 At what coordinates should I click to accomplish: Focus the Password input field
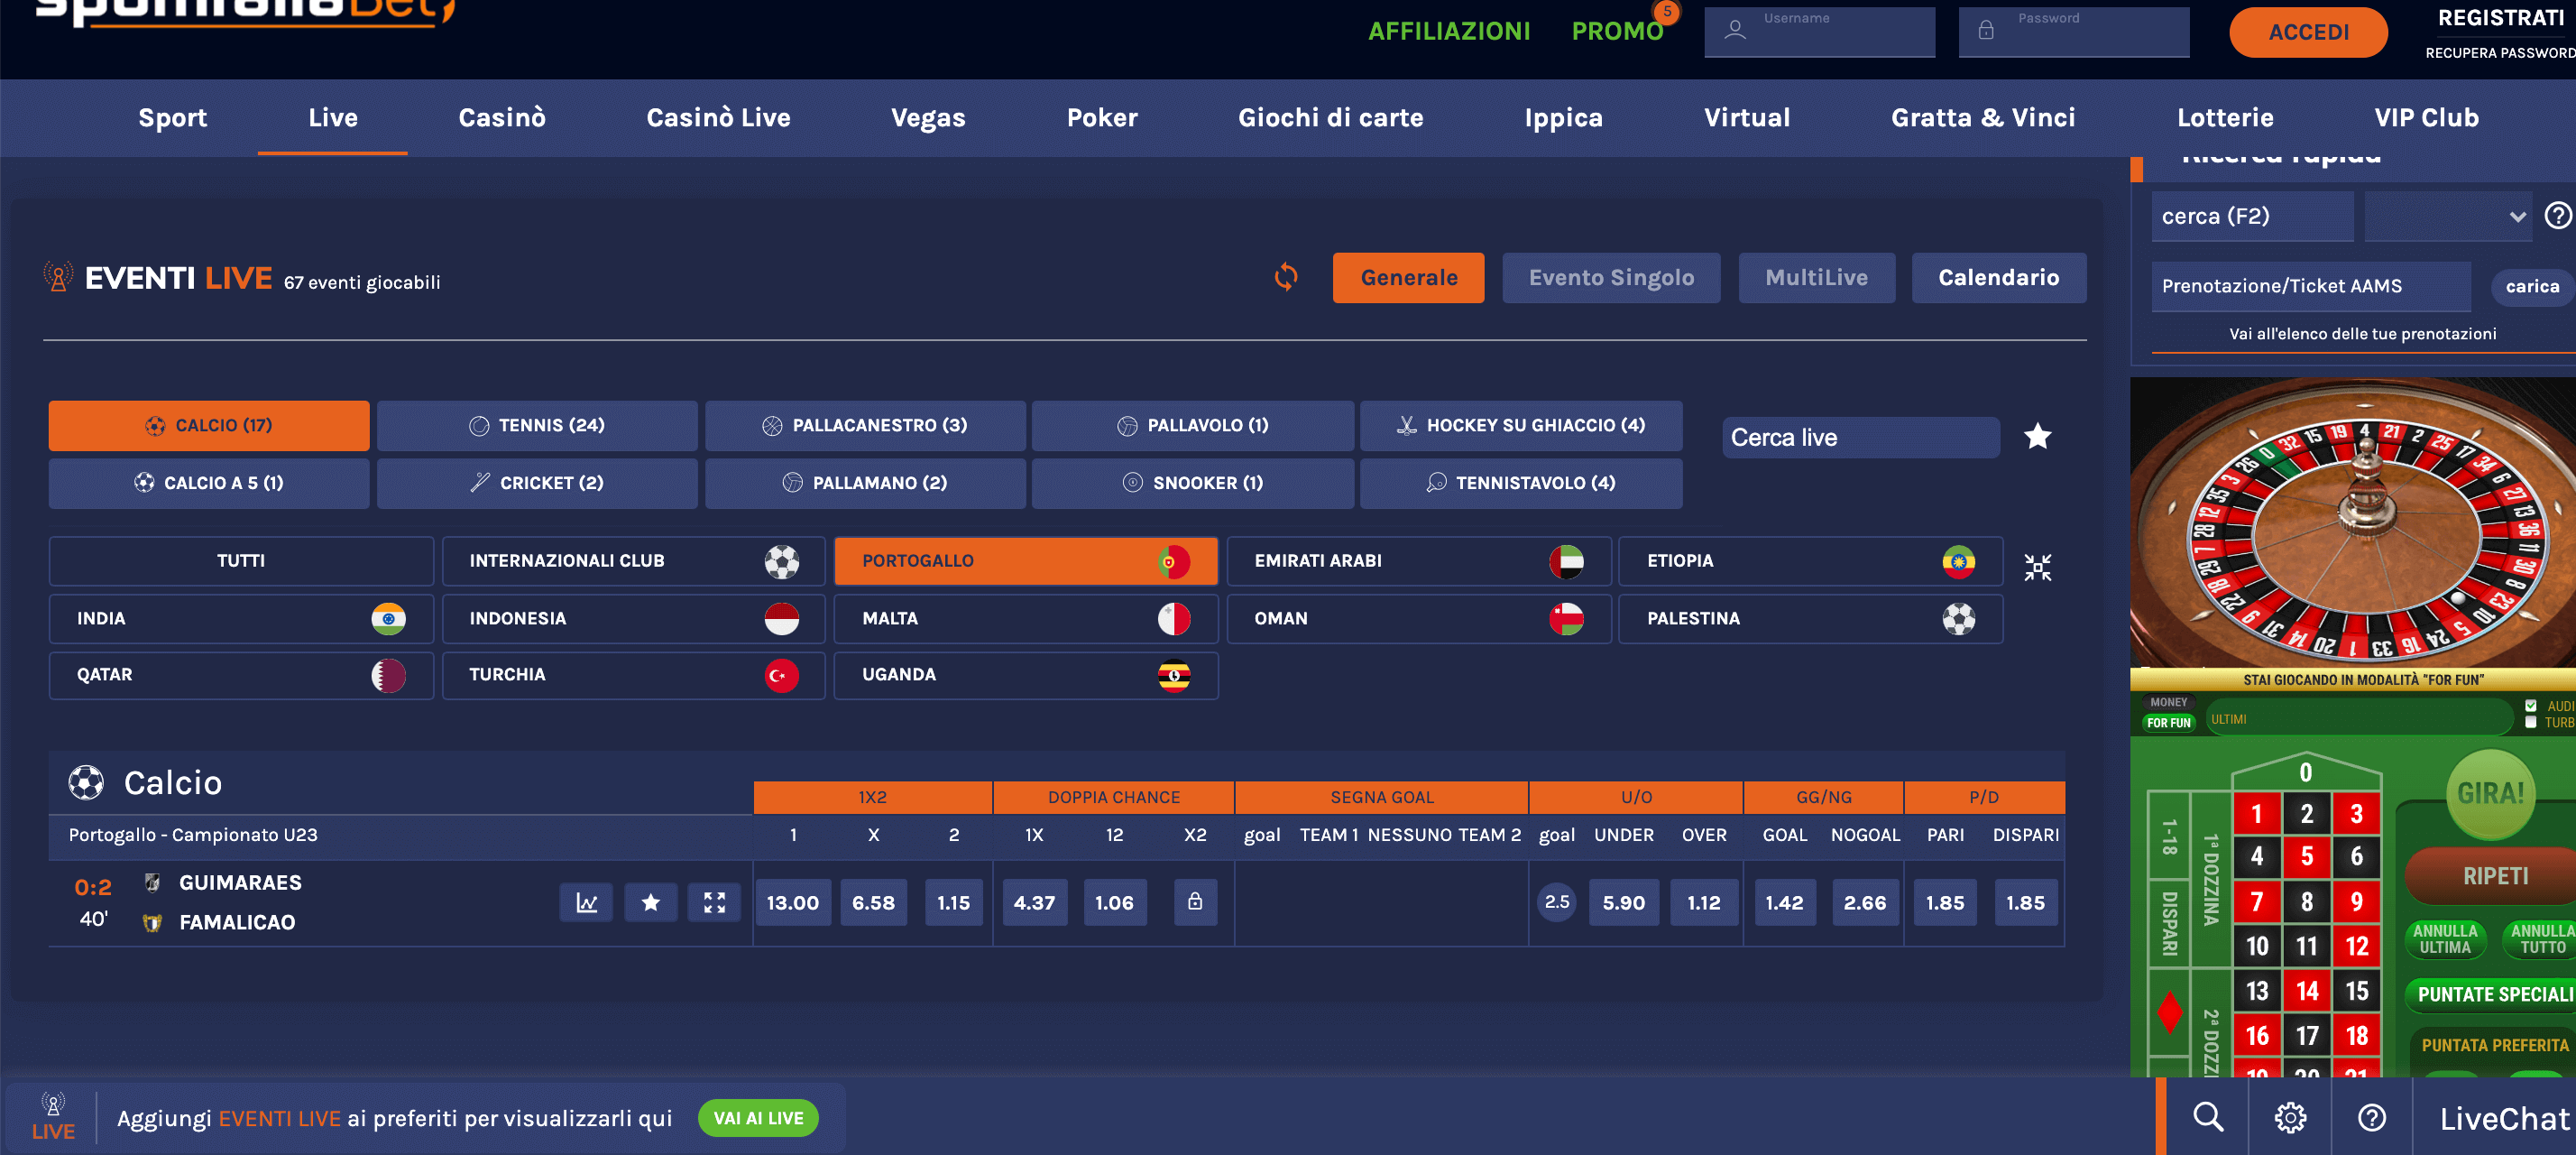pos(2073,32)
